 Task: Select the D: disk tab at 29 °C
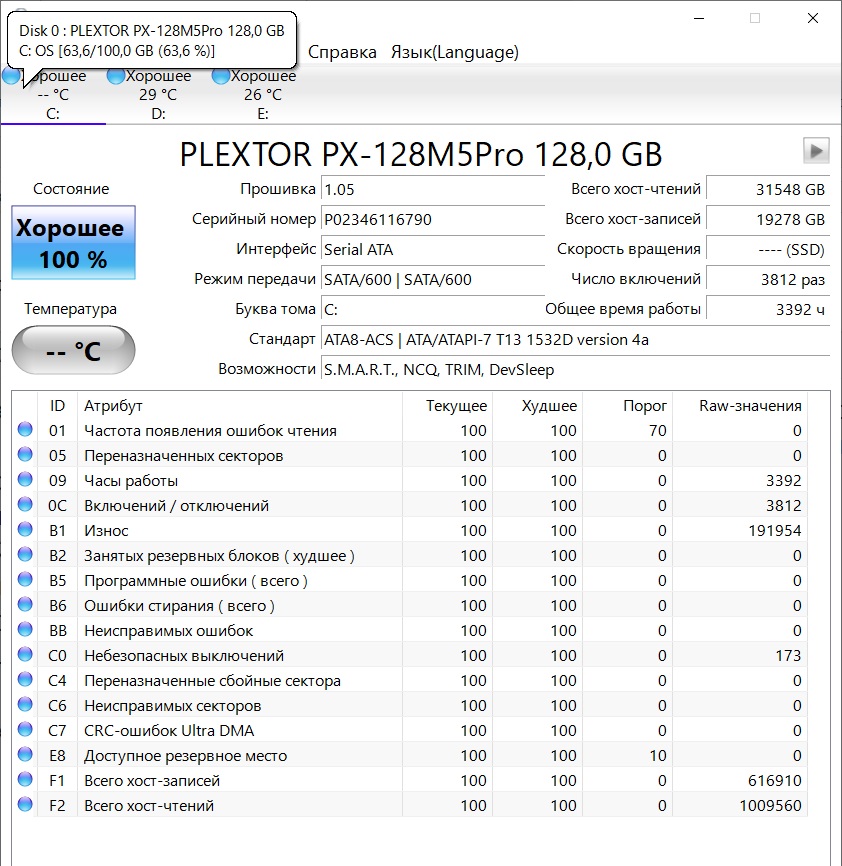tap(158, 94)
